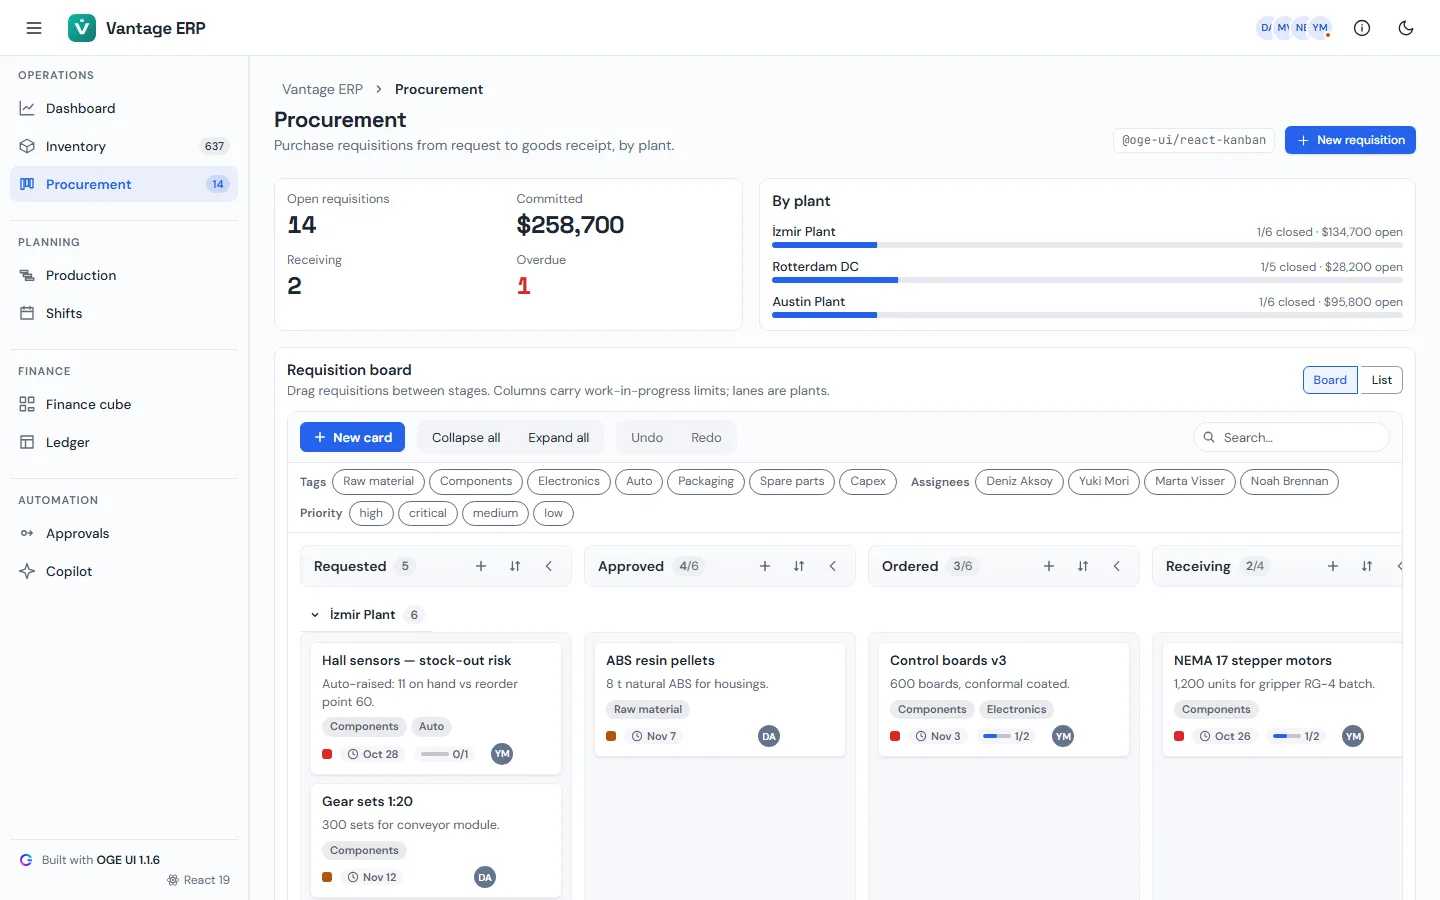Click Vantage ERP breadcrumb link

[x=322, y=89]
